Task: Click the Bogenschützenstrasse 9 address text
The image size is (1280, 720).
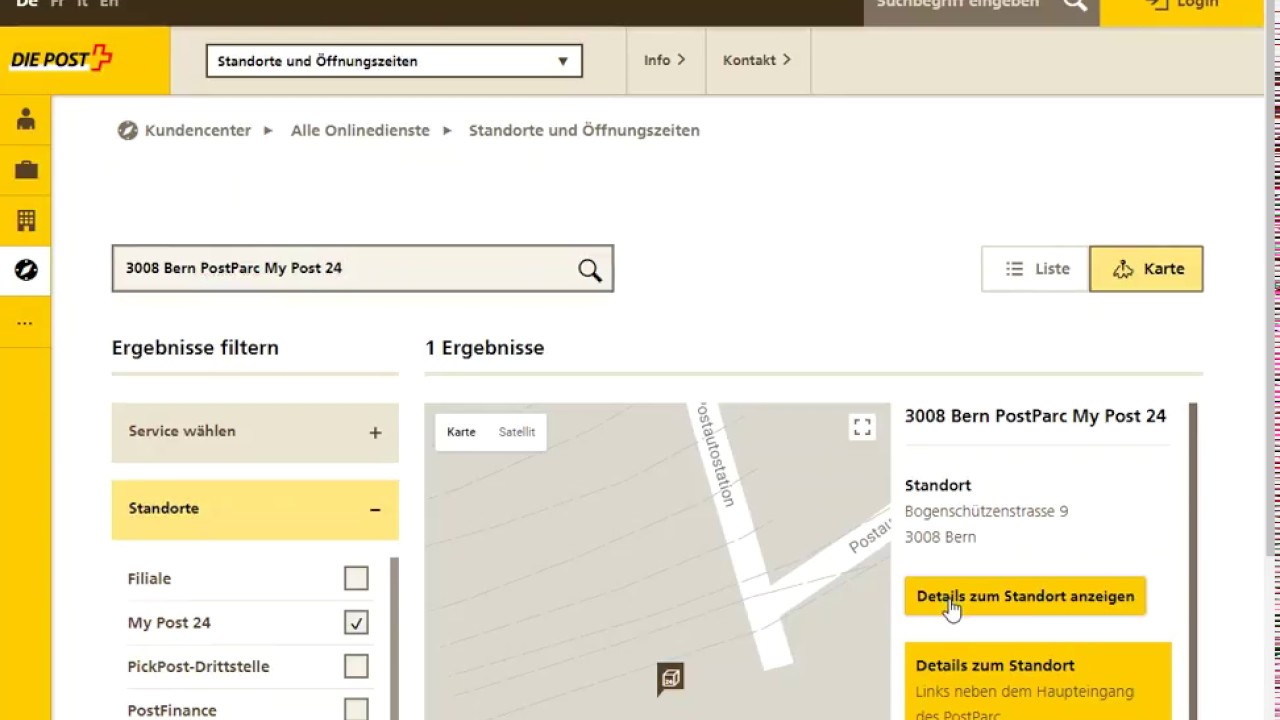Action: pos(986,511)
